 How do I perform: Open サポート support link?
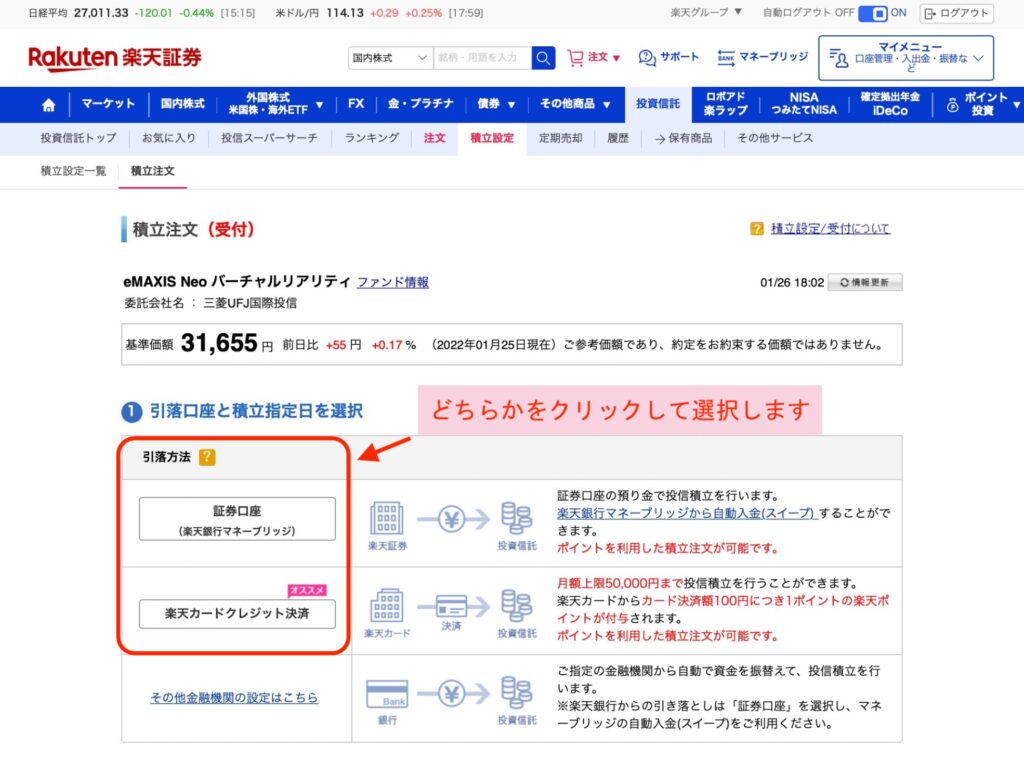[668, 57]
